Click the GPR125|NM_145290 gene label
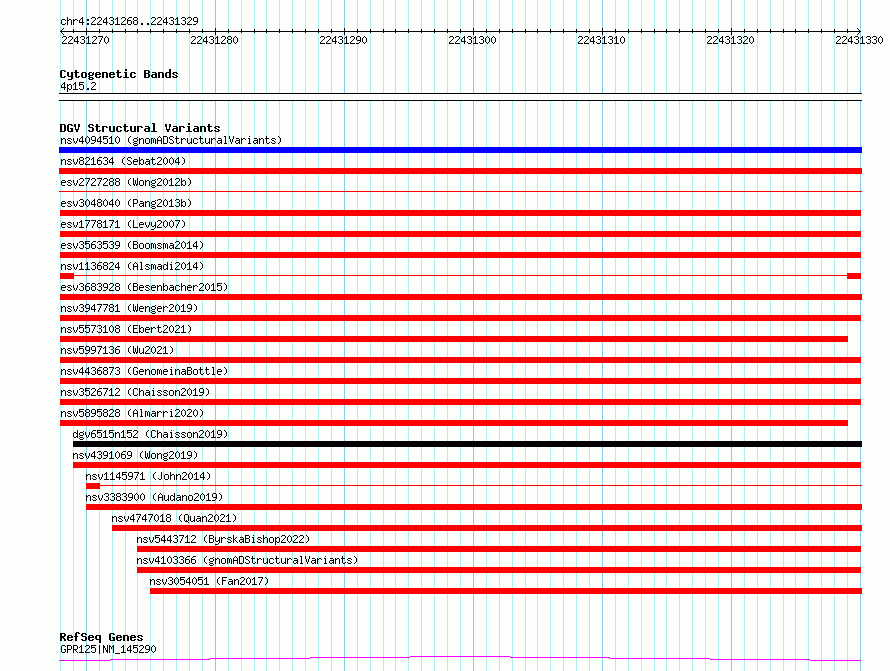 (x=108, y=649)
